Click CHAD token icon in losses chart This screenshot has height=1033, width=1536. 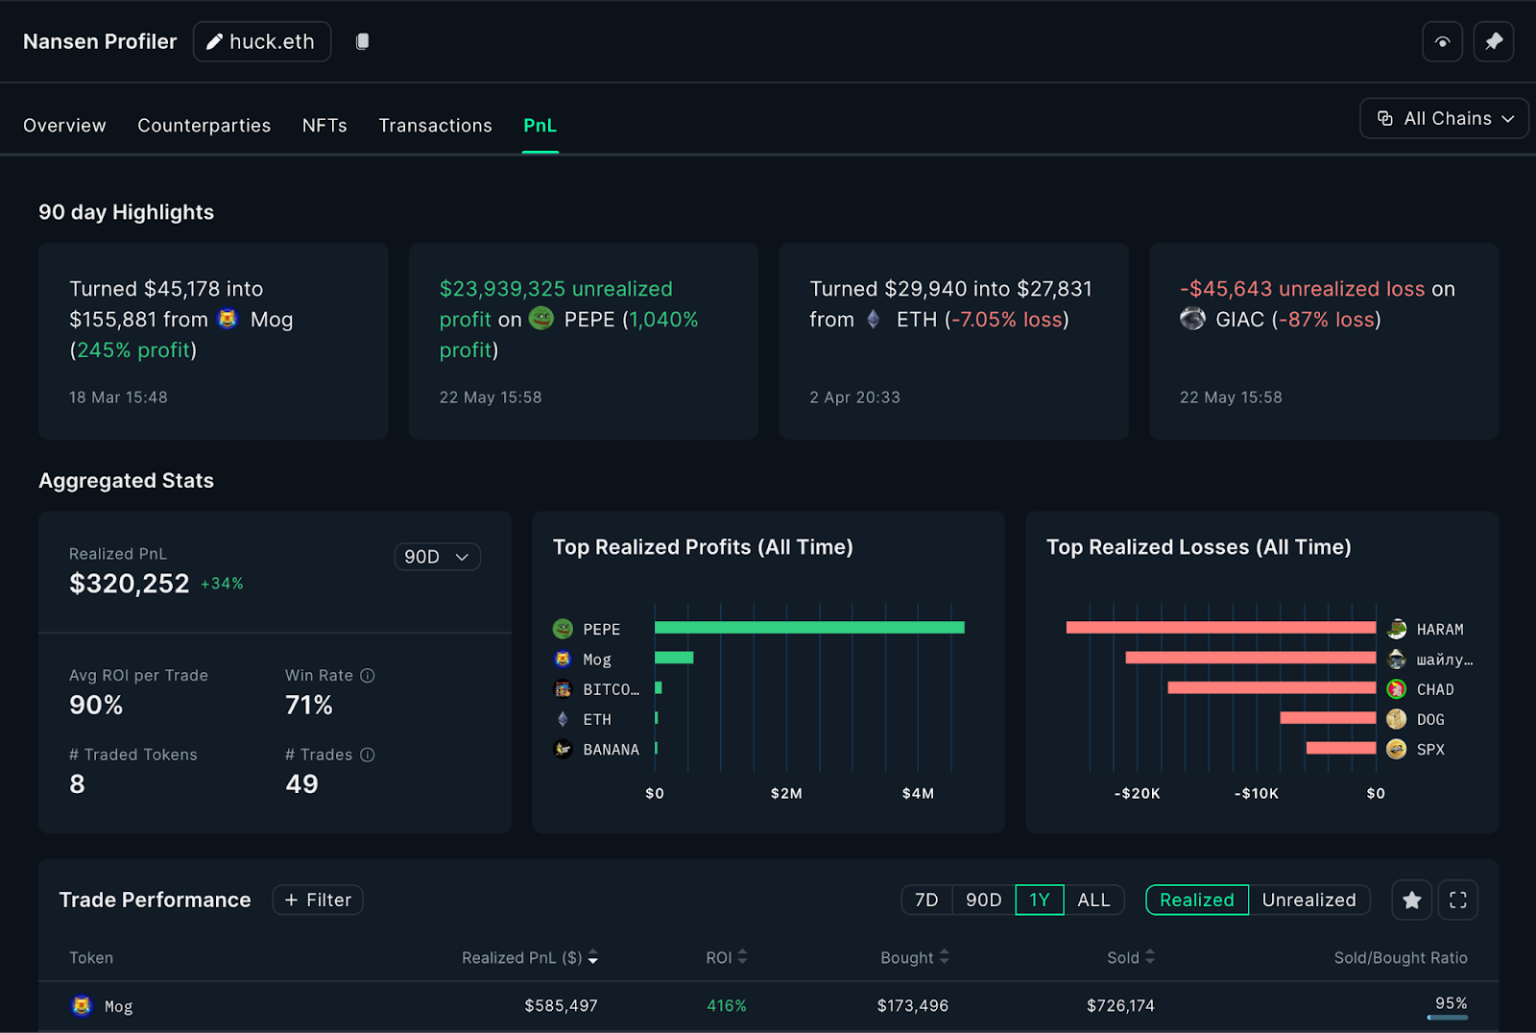tap(1397, 689)
